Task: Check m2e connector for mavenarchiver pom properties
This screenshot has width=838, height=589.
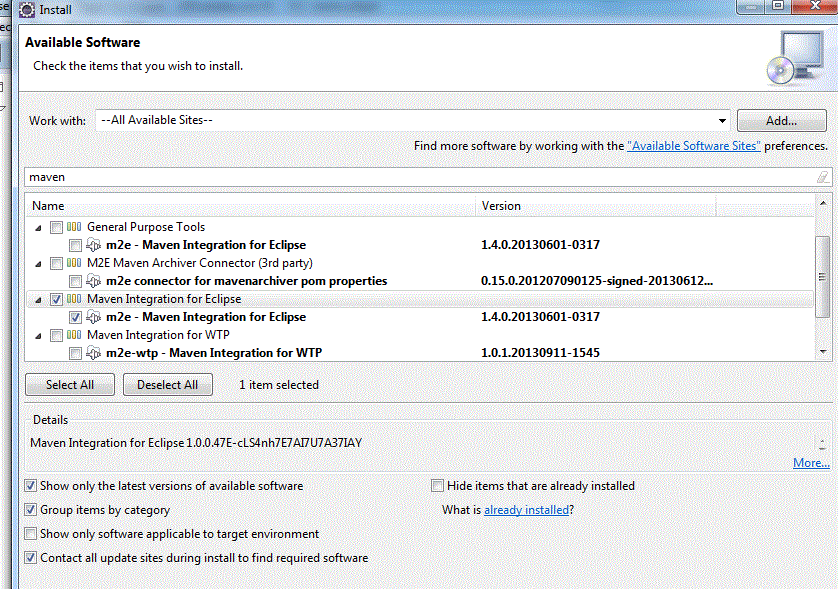Action: (75, 281)
